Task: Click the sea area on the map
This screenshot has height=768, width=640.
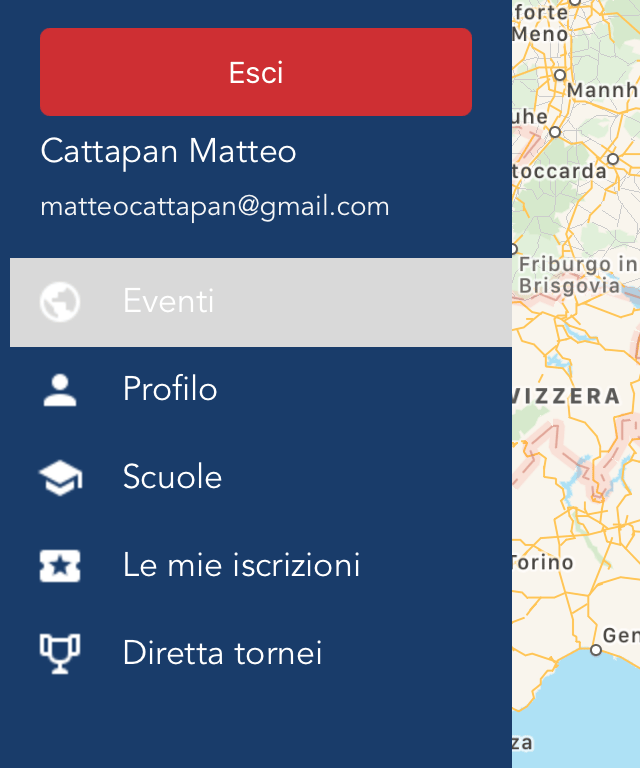Action: tap(588, 715)
